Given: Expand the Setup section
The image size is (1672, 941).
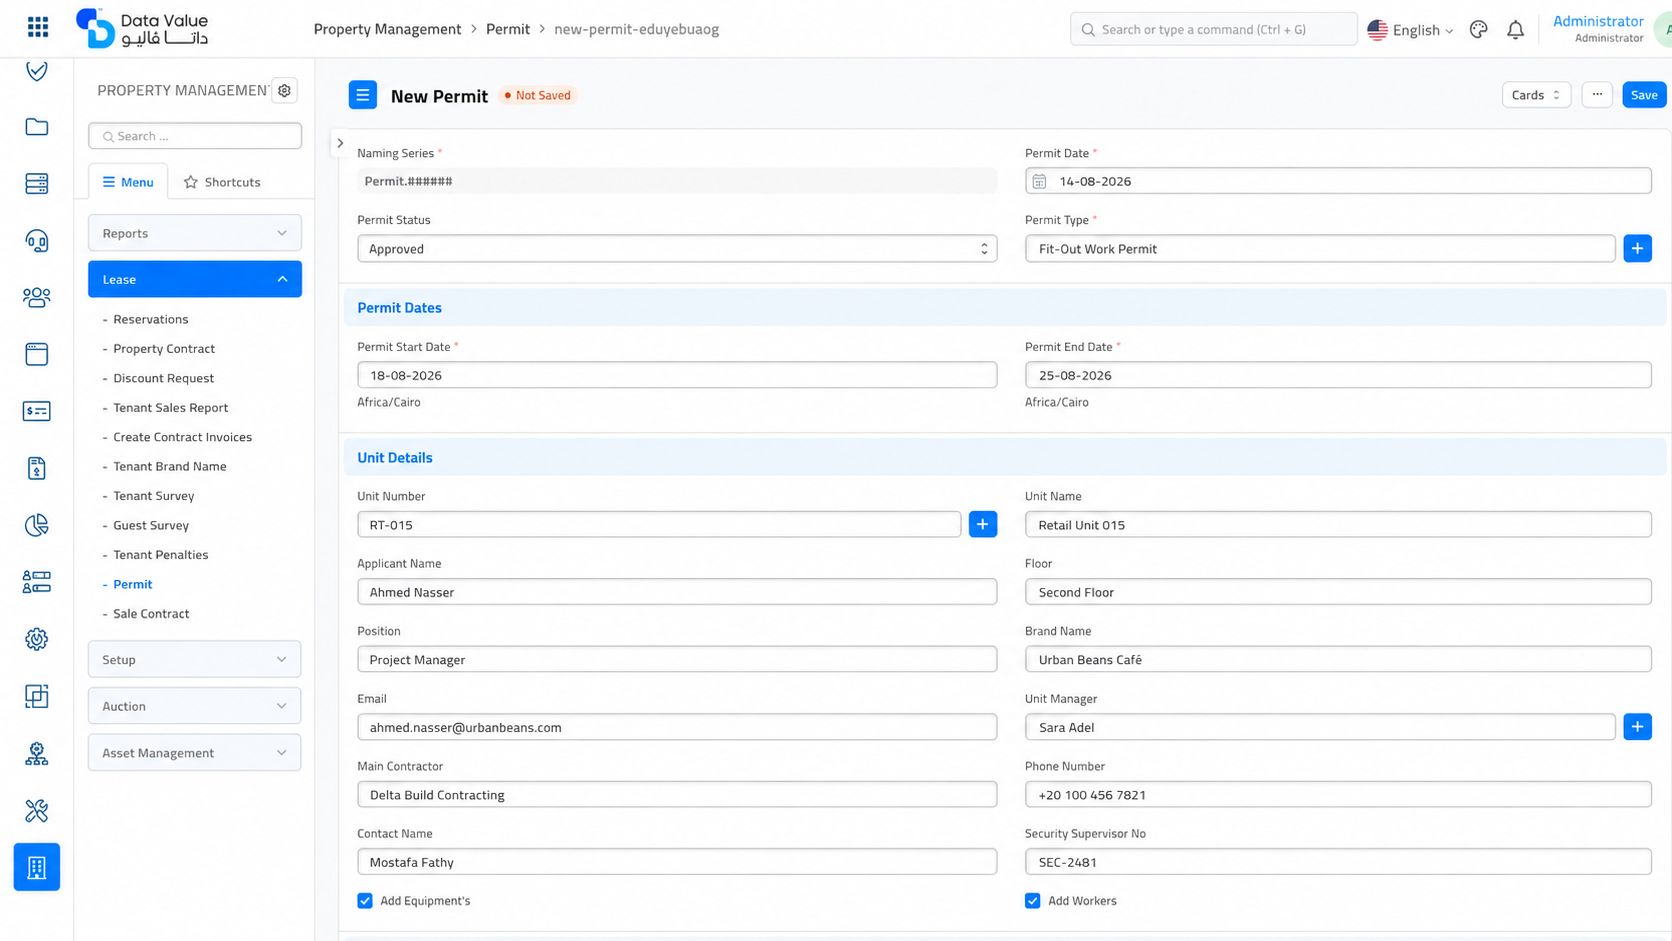Looking at the screenshot, I should tap(195, 660).
